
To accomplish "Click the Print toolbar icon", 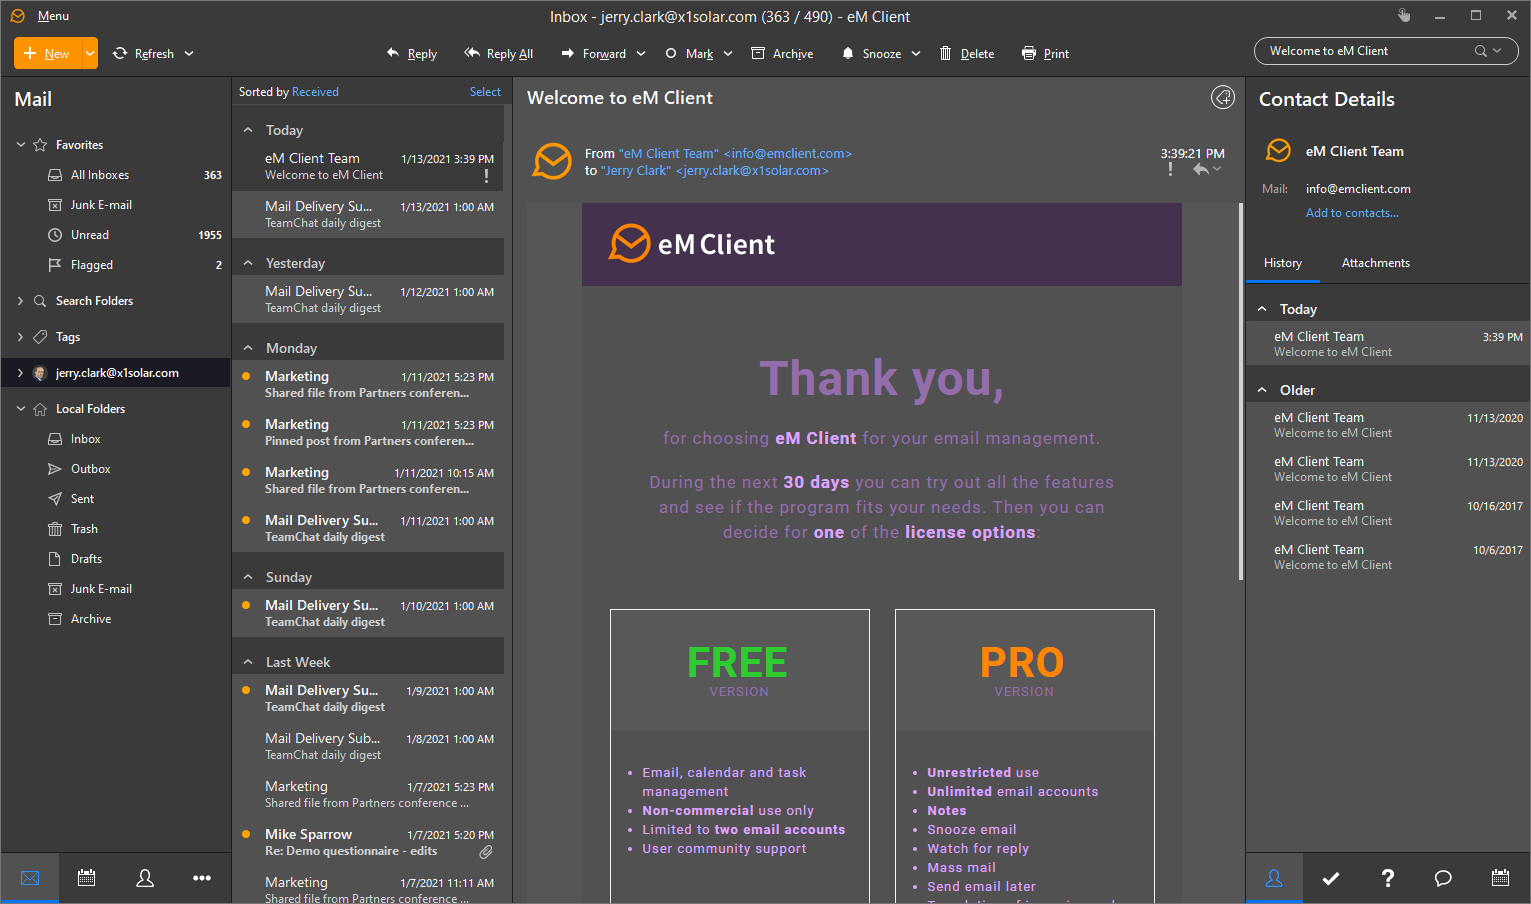I will [1045, 54].
